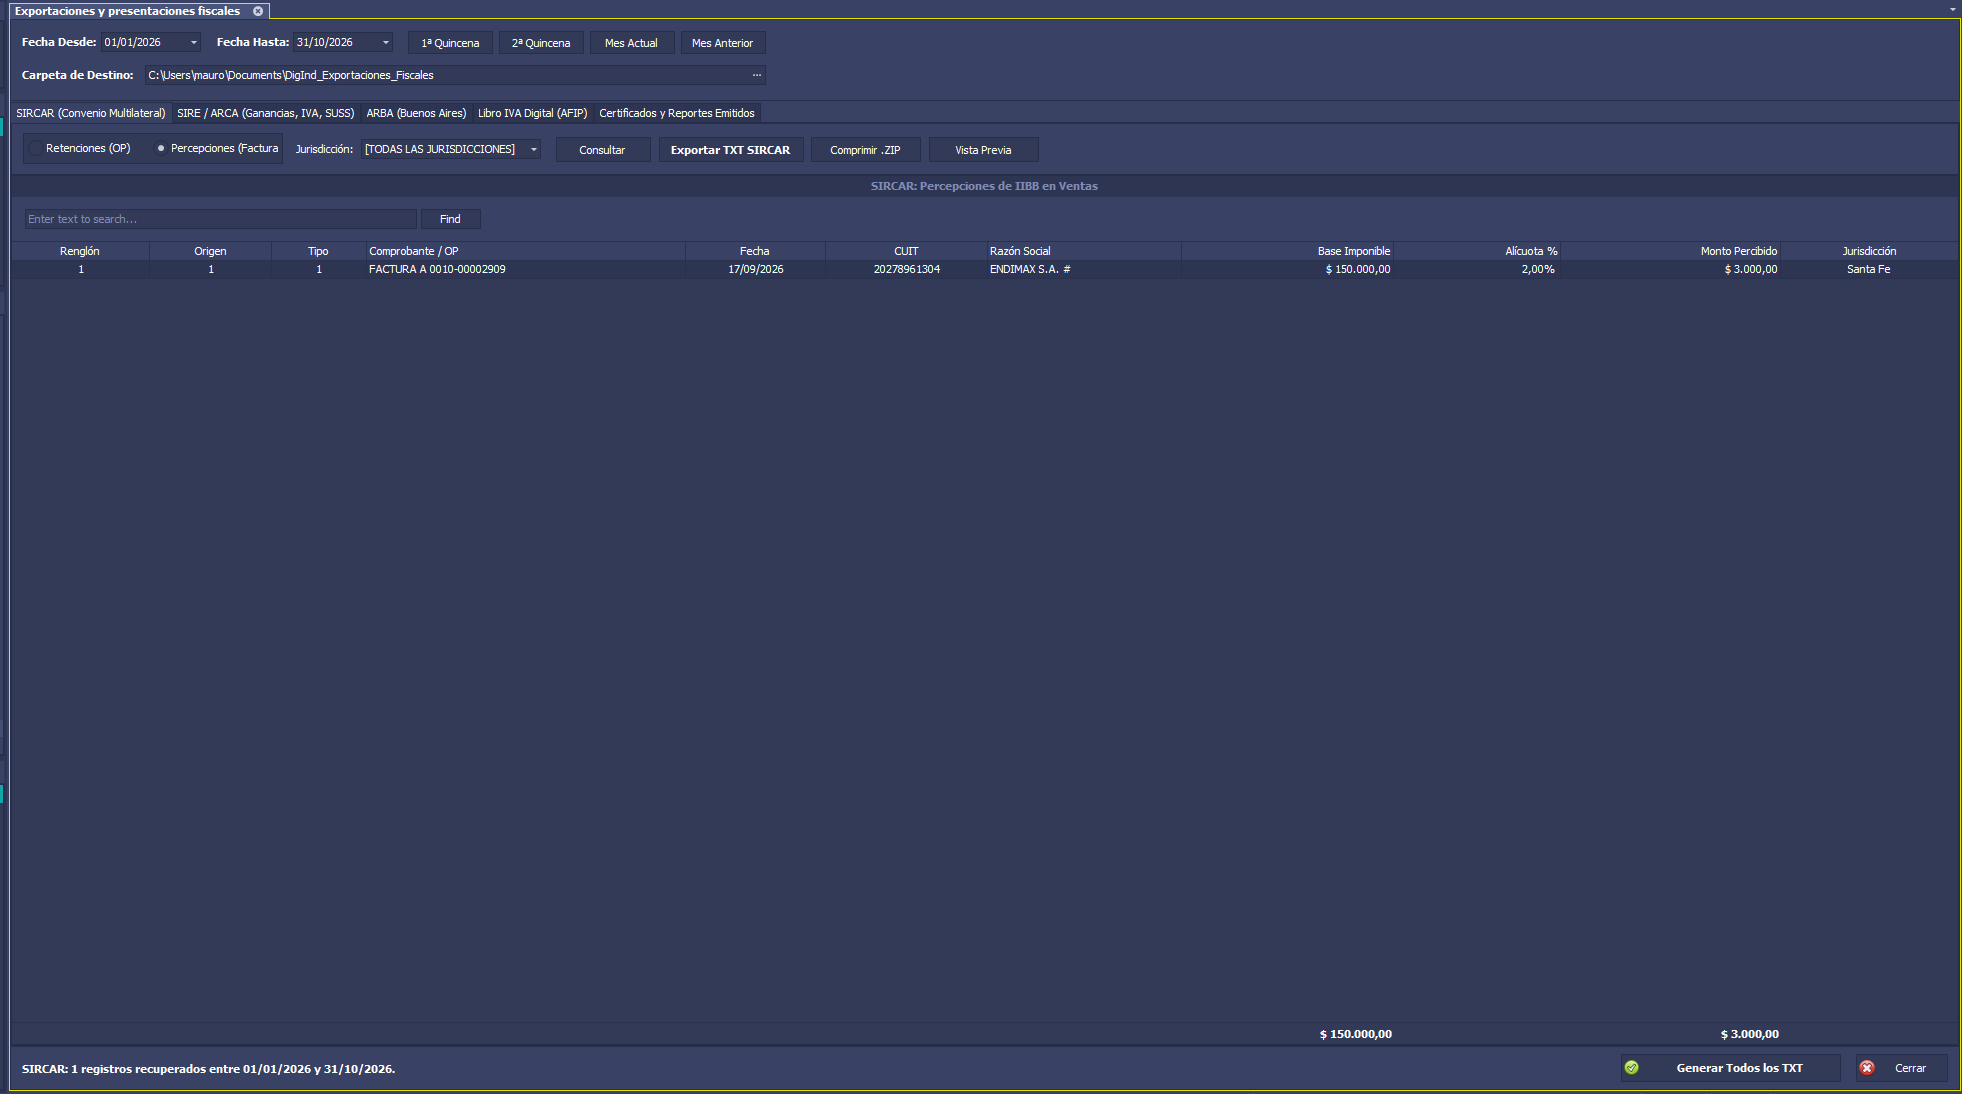Sort by Jurisdicción column header
This screenshot has width=1962, height=1094.
click(x=1869, y=251)
